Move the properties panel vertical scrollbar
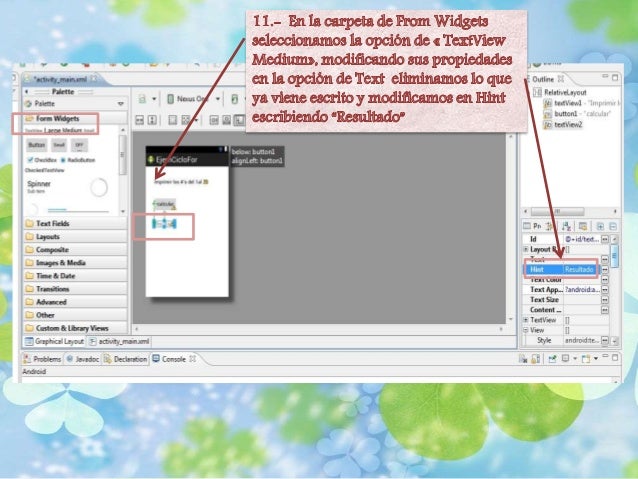 [x=614, y=254]
